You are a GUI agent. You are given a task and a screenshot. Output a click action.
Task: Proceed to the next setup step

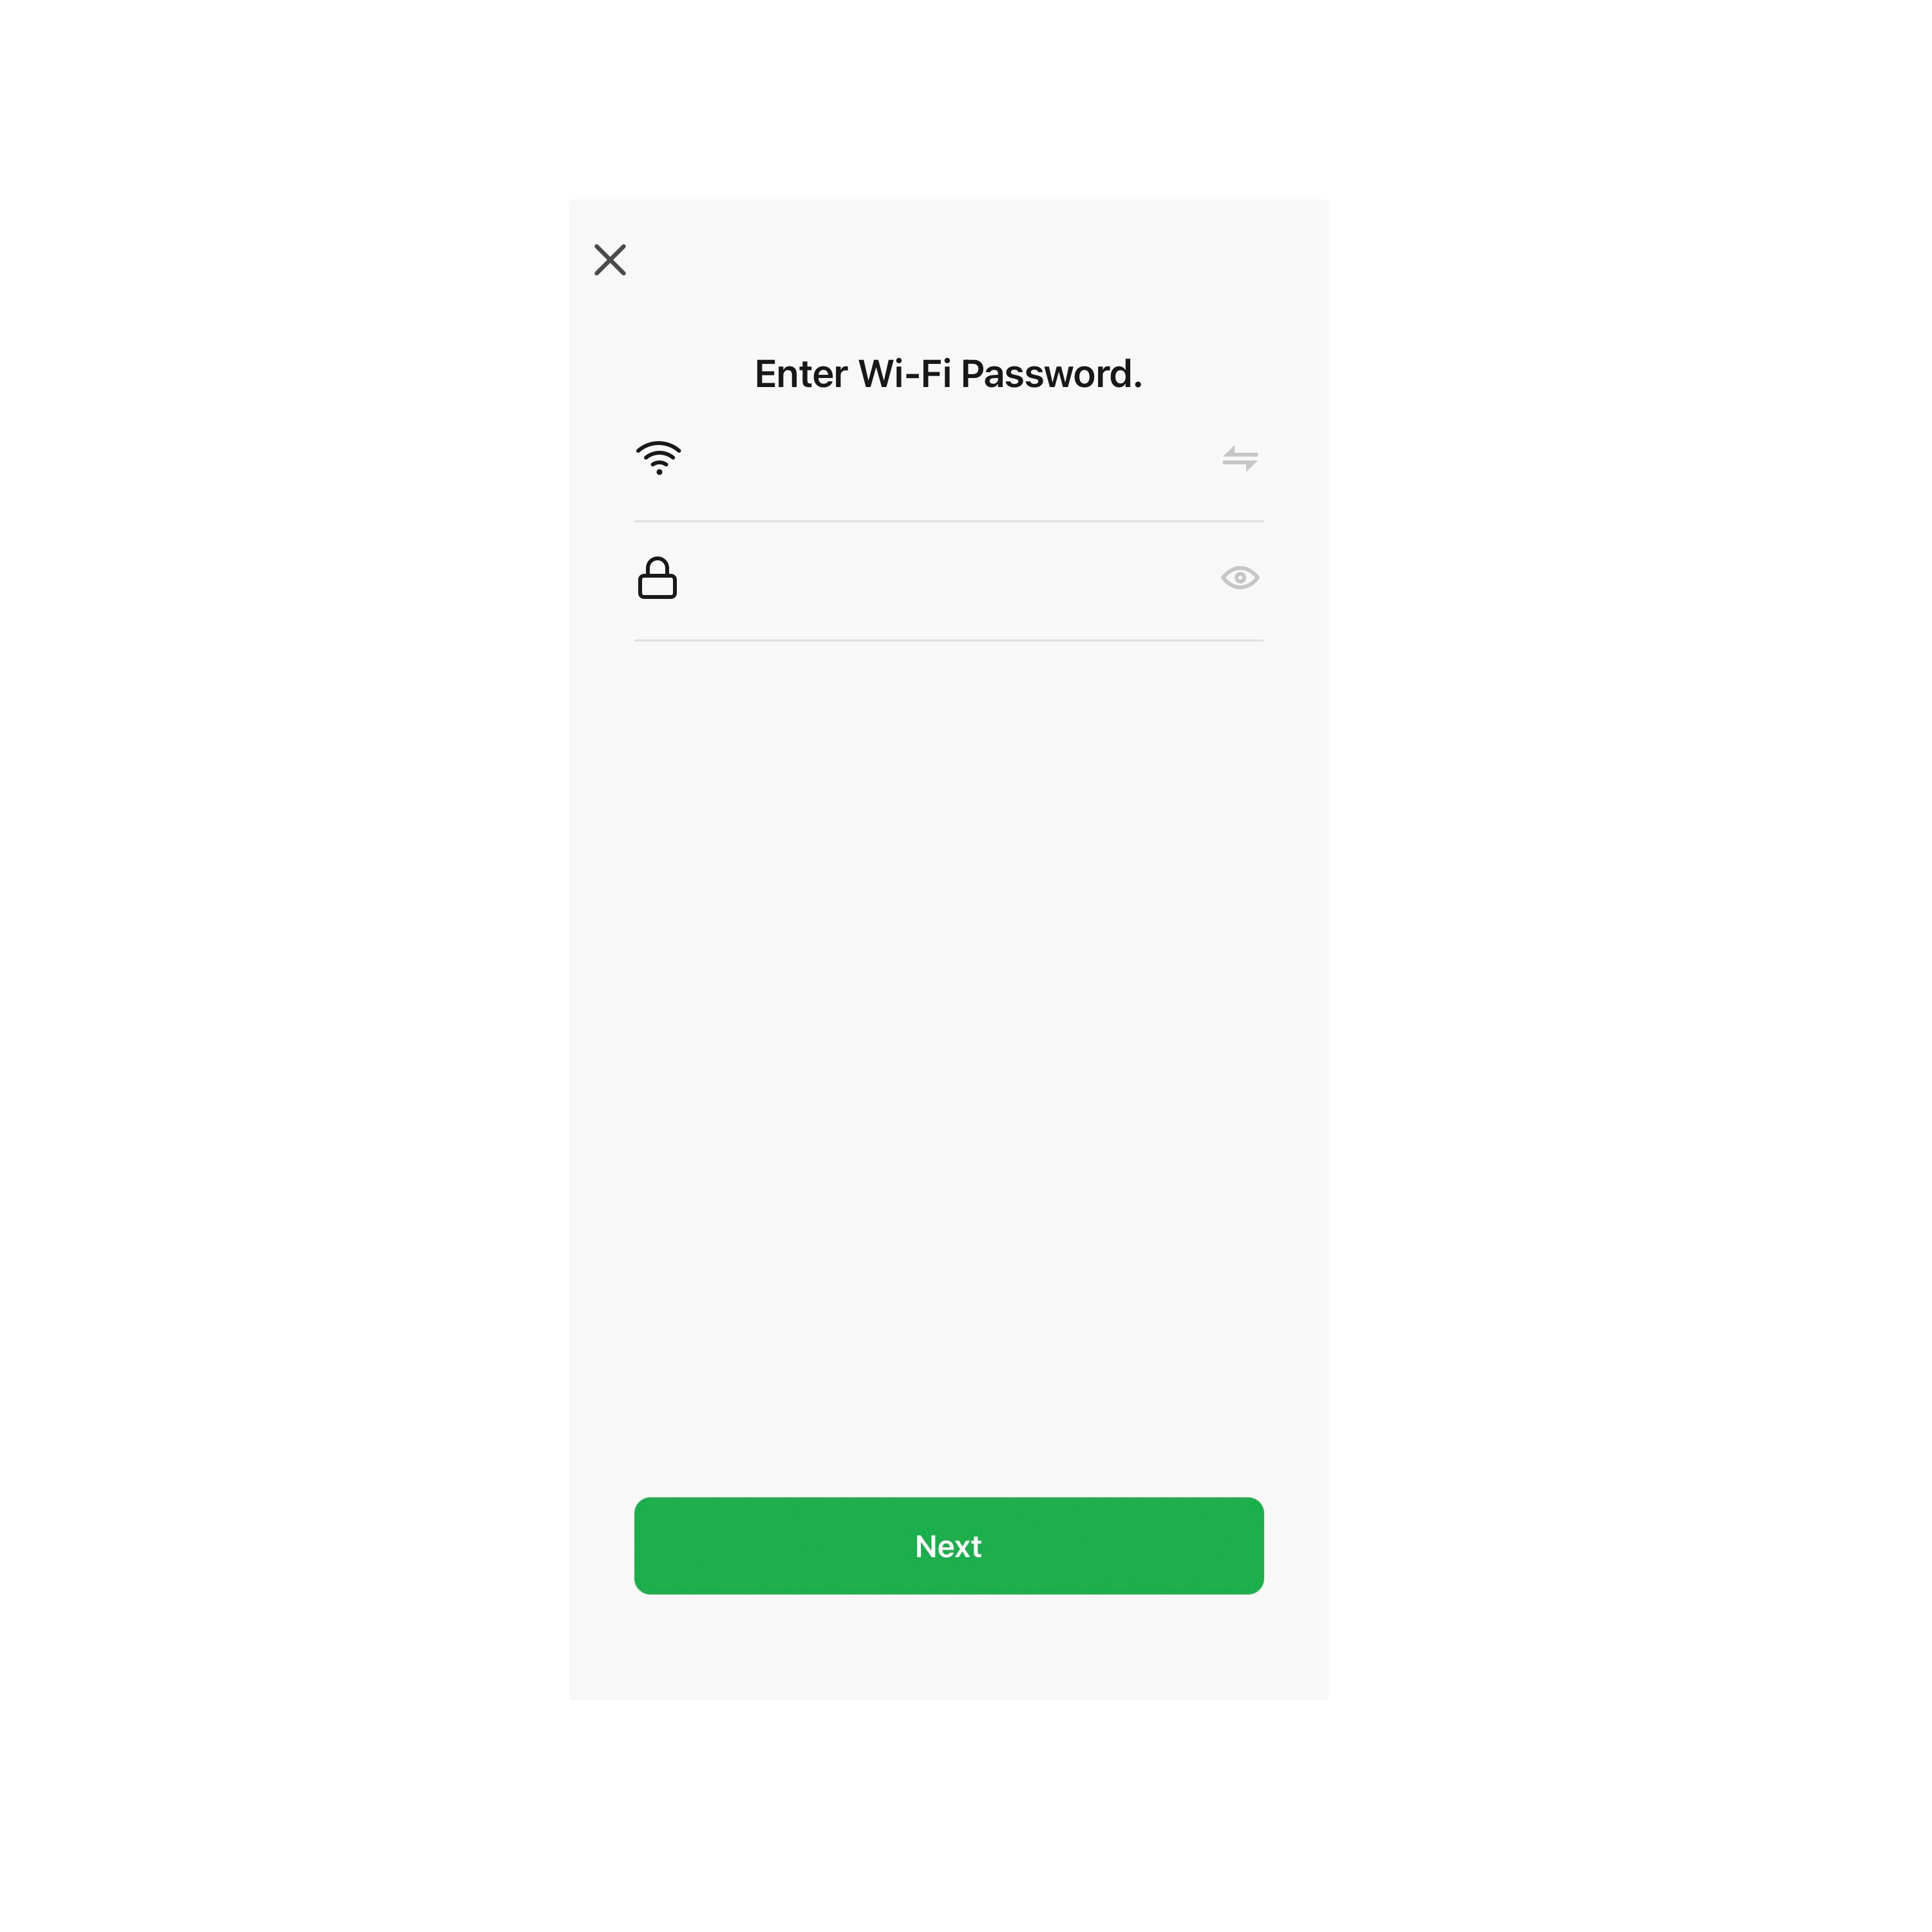click(949, 1546)
